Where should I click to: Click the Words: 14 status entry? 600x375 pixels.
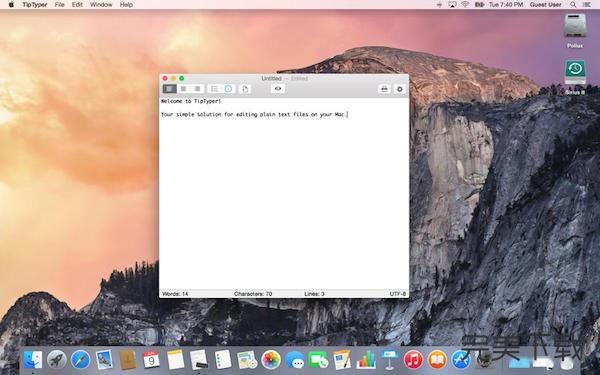tap(175, 294)
